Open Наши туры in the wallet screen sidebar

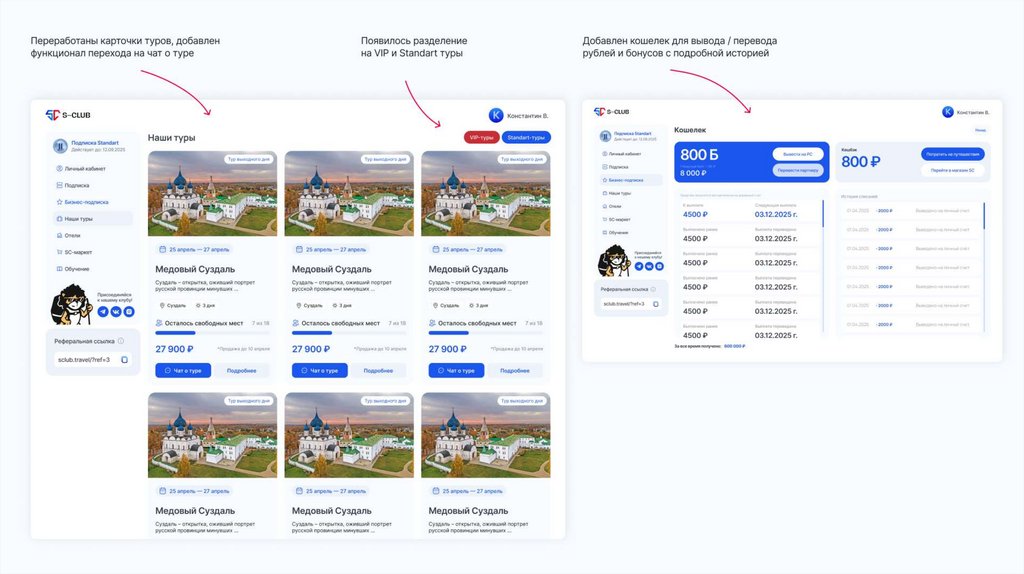(x=616, y=193)
